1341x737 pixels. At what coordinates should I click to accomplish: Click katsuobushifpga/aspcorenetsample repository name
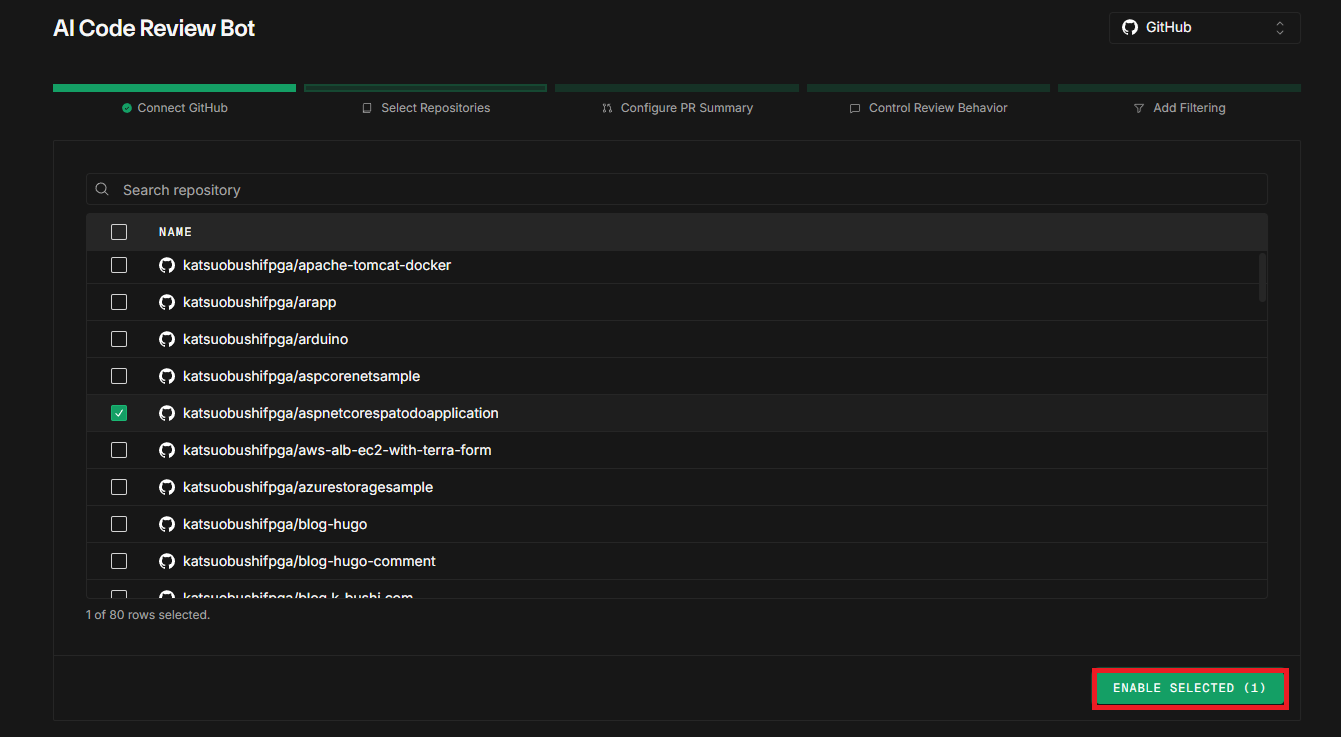click(x=301, y=376)
